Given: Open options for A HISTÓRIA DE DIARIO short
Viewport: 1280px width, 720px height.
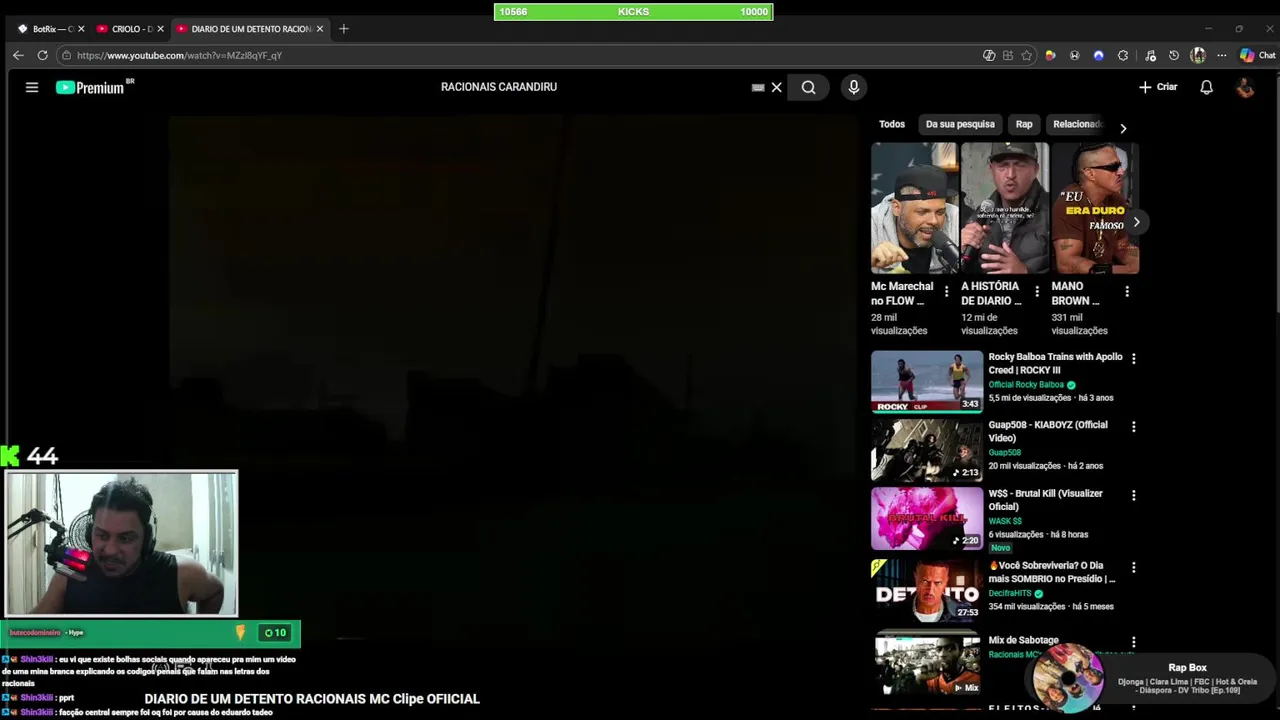Looking at the screenshot, I should [x=1037, y=292].
